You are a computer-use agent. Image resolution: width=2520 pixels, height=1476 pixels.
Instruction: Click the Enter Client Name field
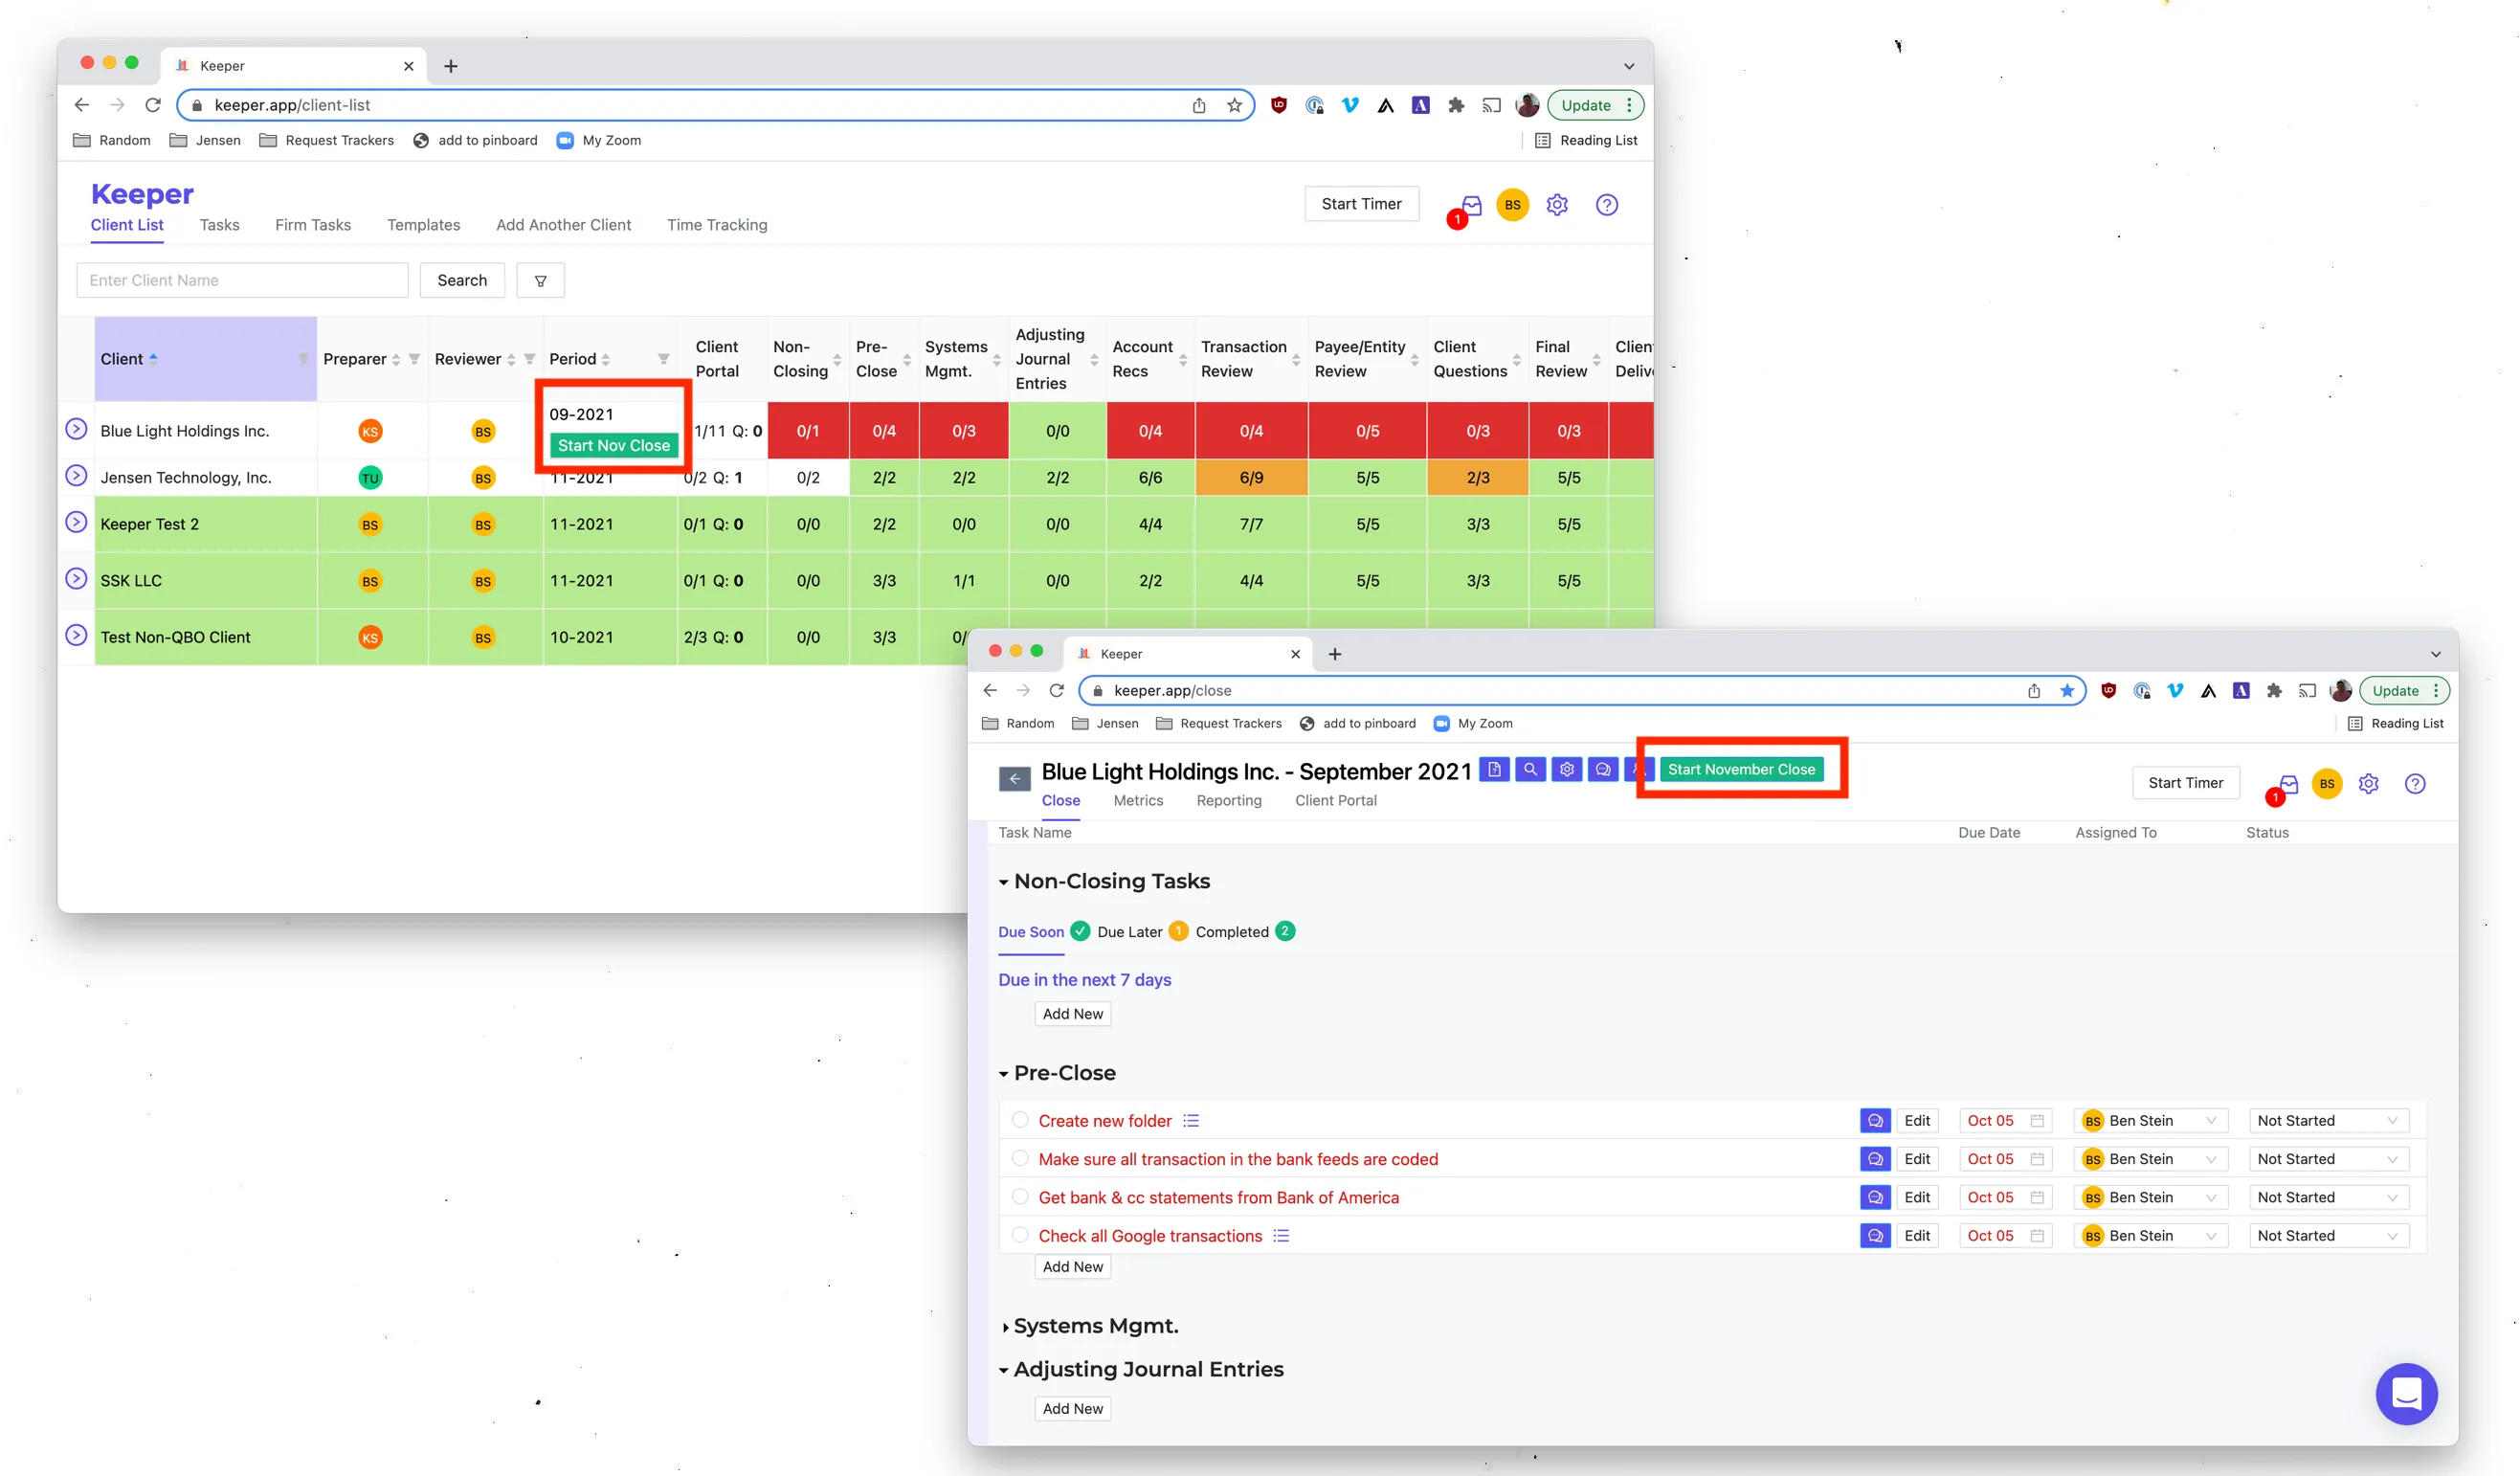[x=242, y=281]
